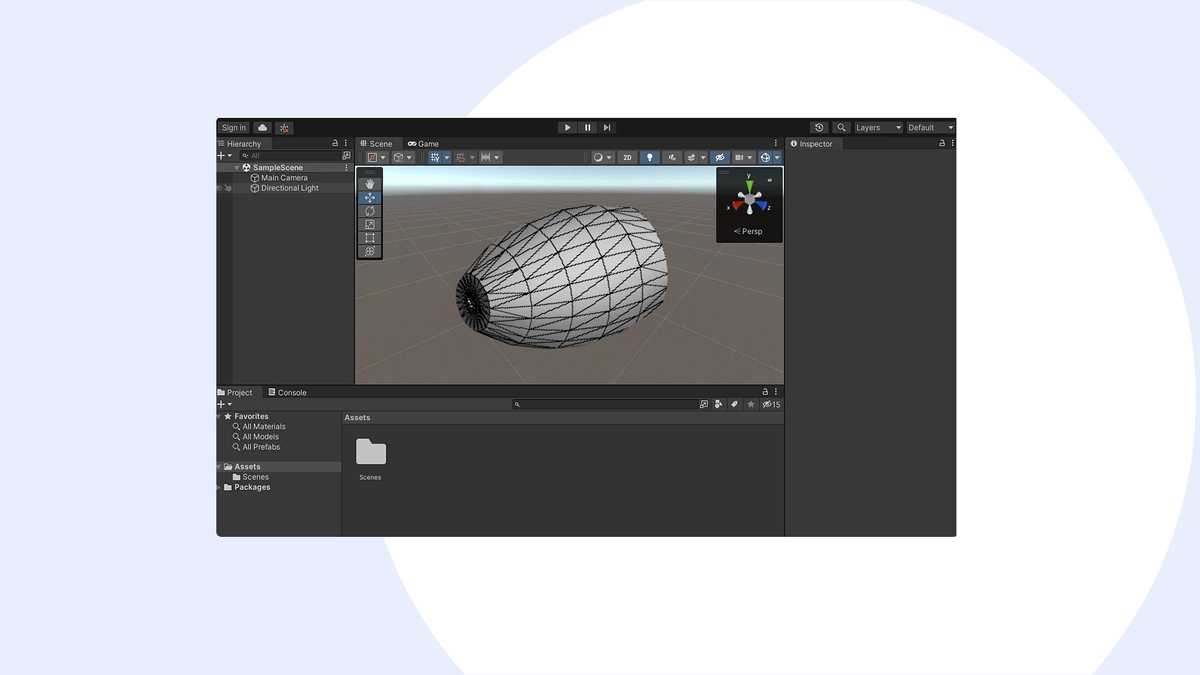Screen dimensions: 1200x675
Task: Expand the Packages folder arrow
Action: coord(219,487)
